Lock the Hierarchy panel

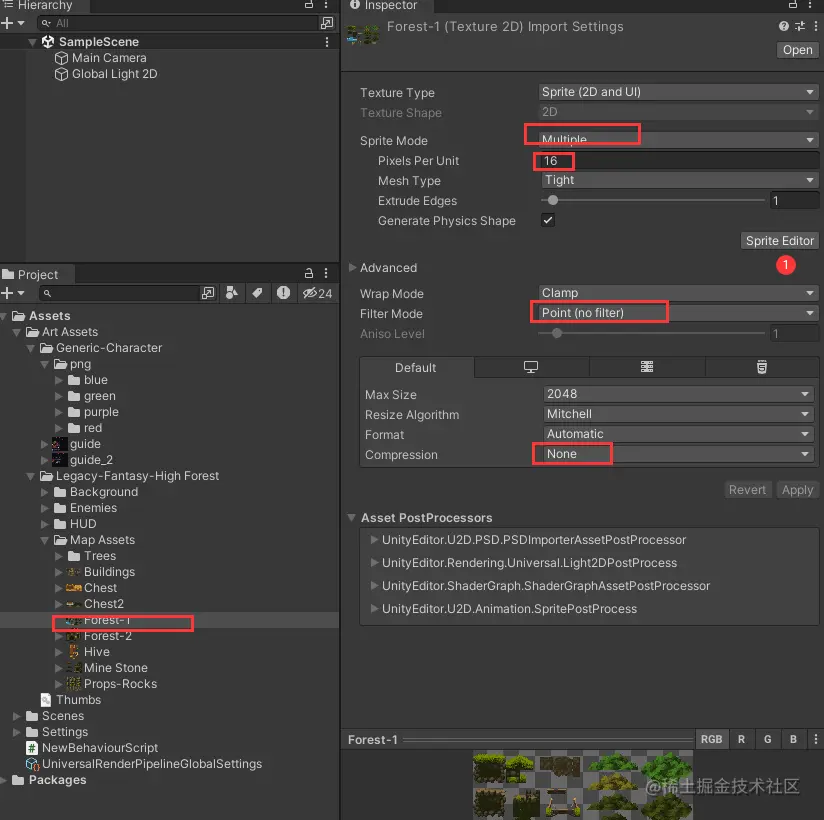click(309, 5)
